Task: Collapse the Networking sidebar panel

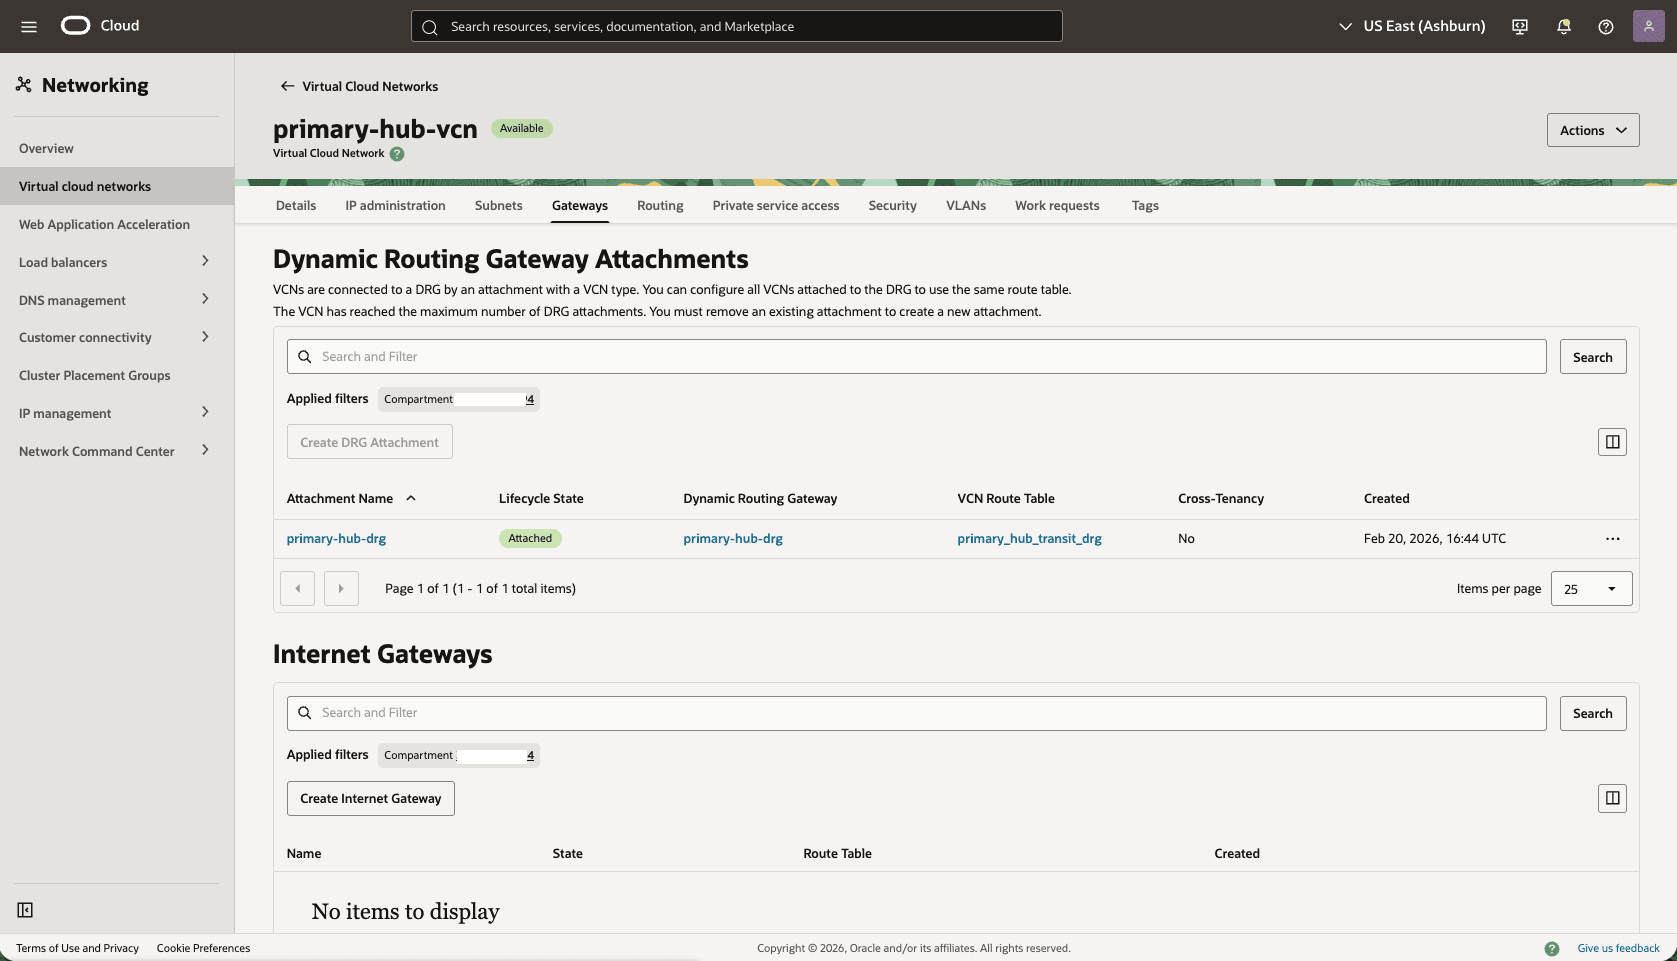Action: coord(25,910)
